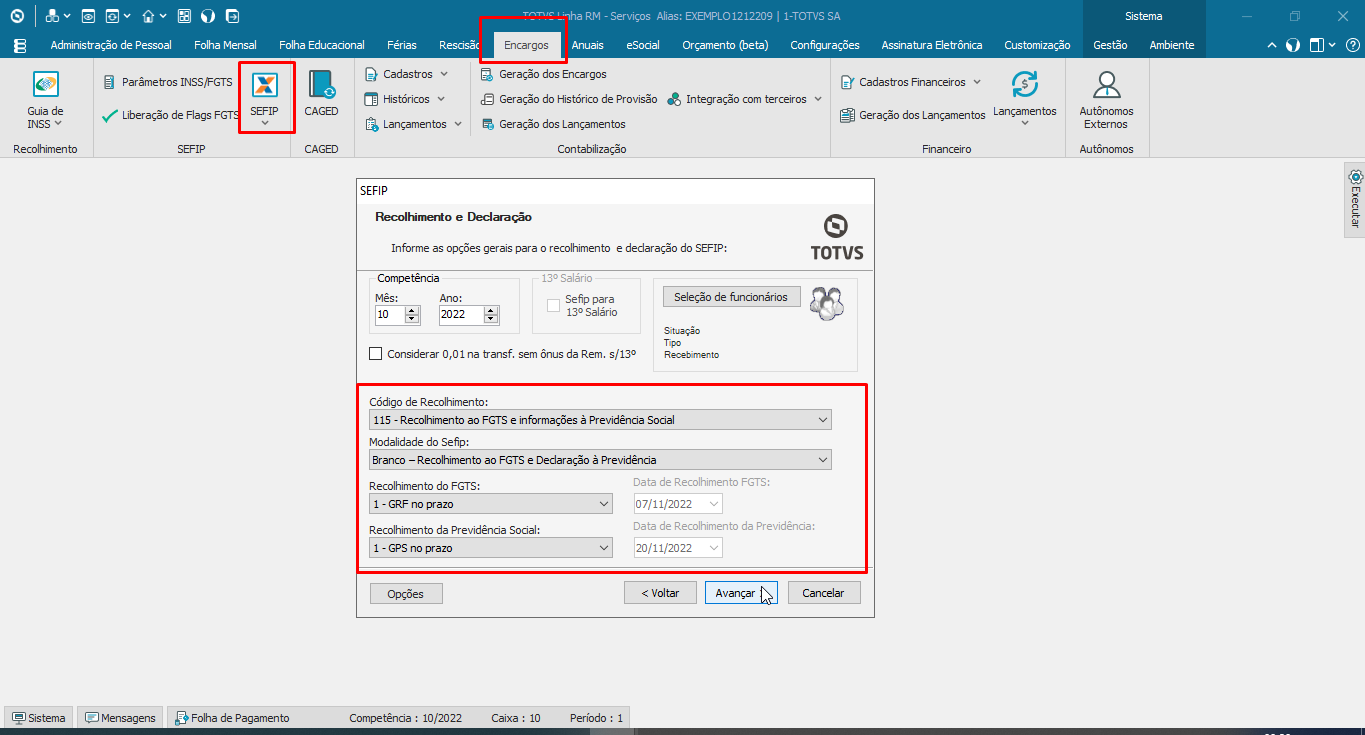Viewport: 1365px width, 735px height.
Task: Click the Sistema status bar button
Action: tap(39, 718)
